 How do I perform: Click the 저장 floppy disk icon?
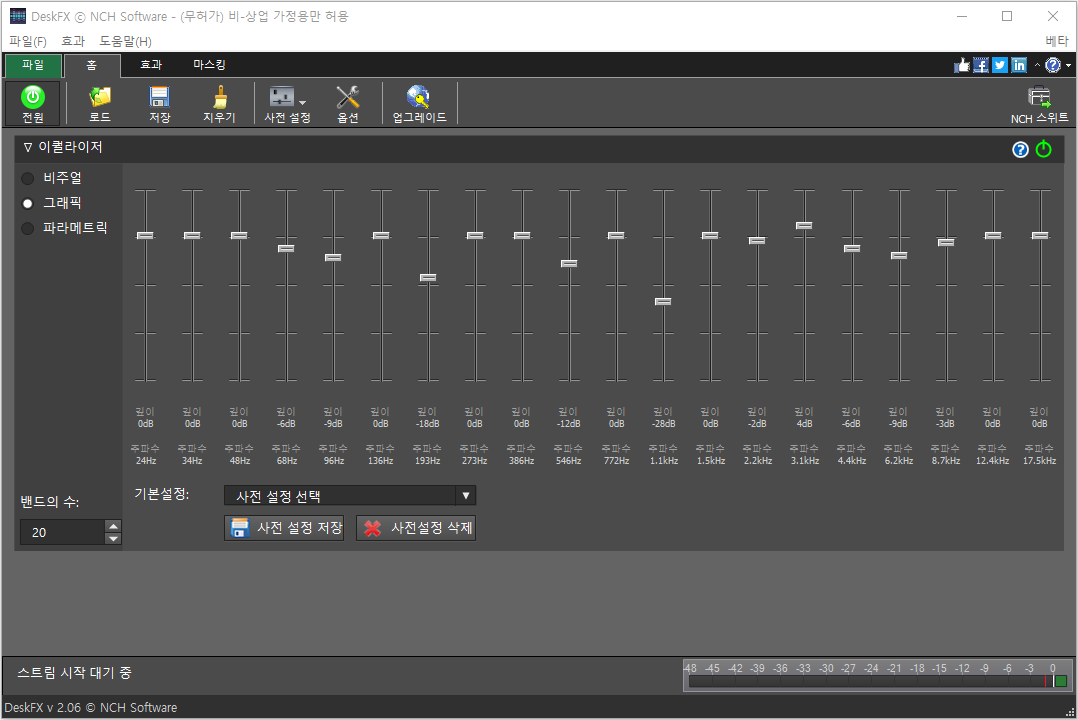(159, 97)
